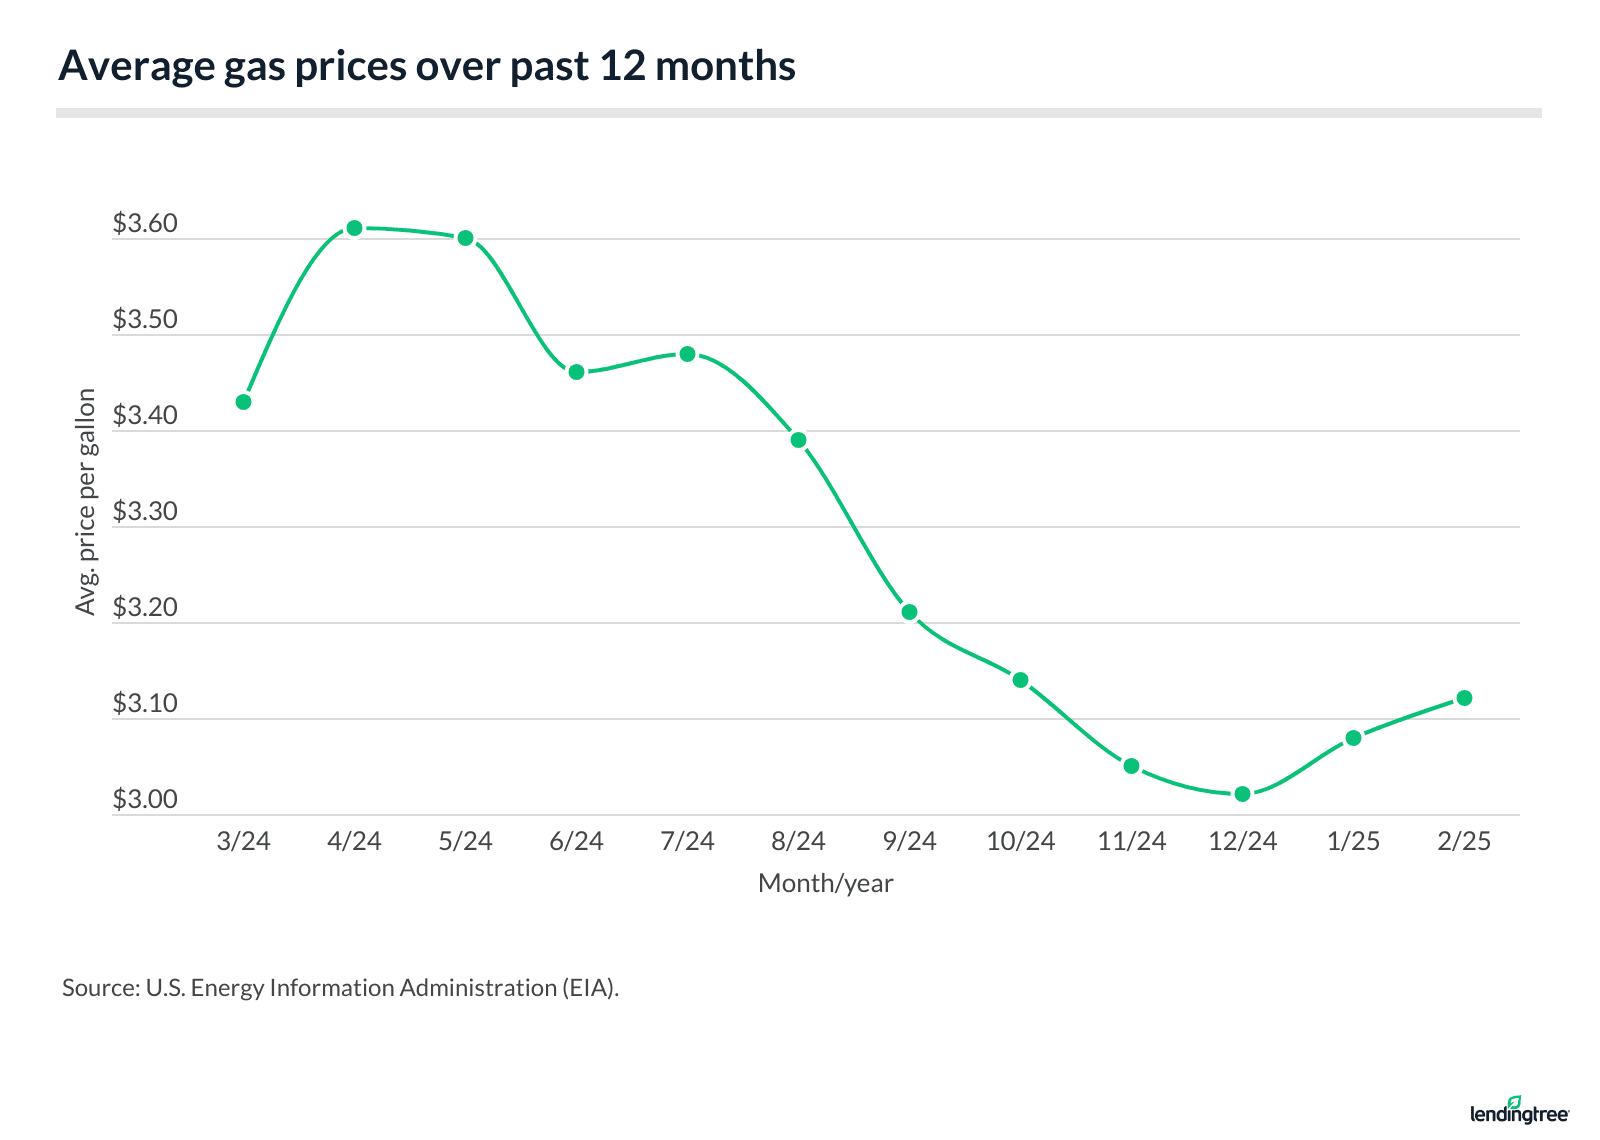Screen dimensions: 1600x1140
Task: Click the 3/24 data point
Action: [x=243, y=402]
